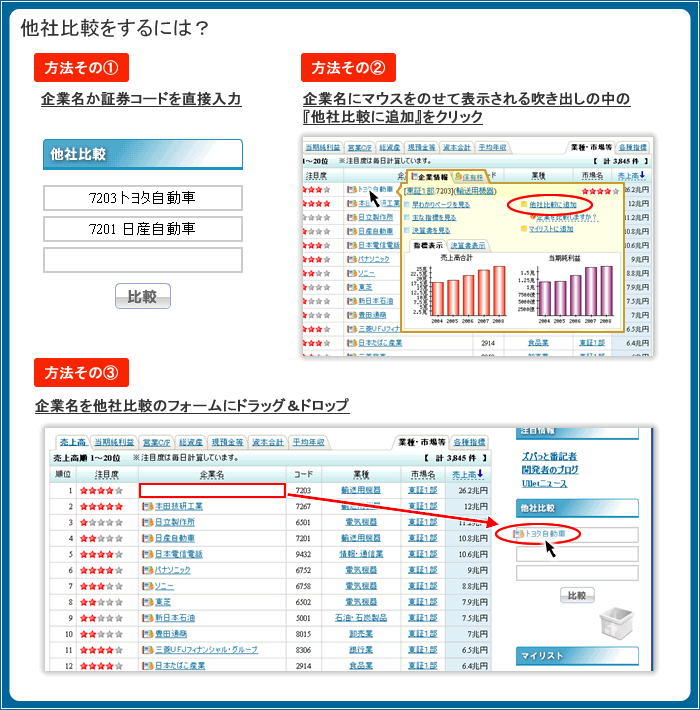Click the 日本たばこ産業 icon in bottom table
The image size is (700, 710).
148,665
